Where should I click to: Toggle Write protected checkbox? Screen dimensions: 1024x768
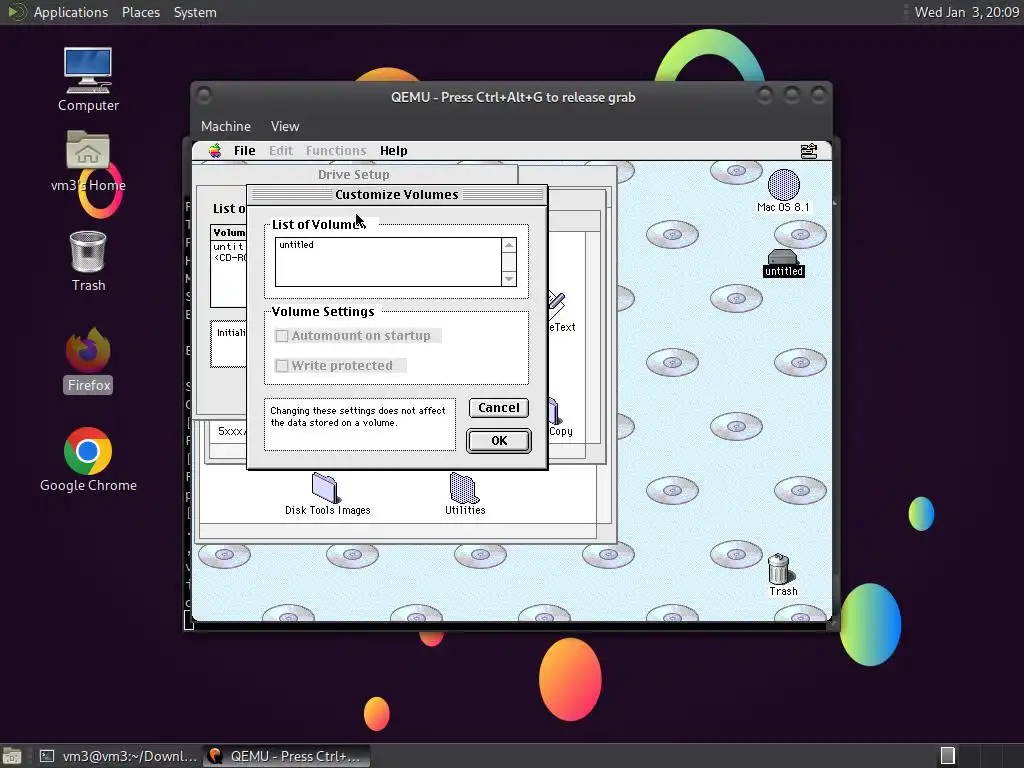tap(281, 366)
